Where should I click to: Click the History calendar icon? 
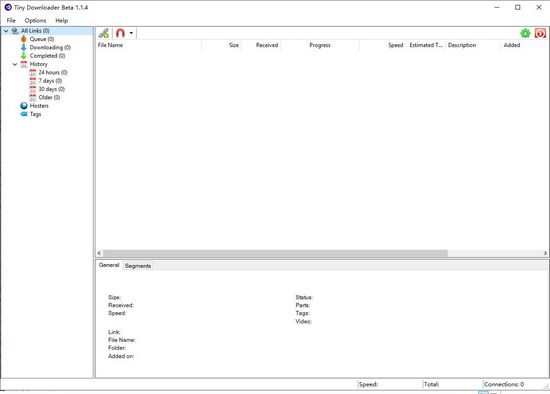pos(24,64)
